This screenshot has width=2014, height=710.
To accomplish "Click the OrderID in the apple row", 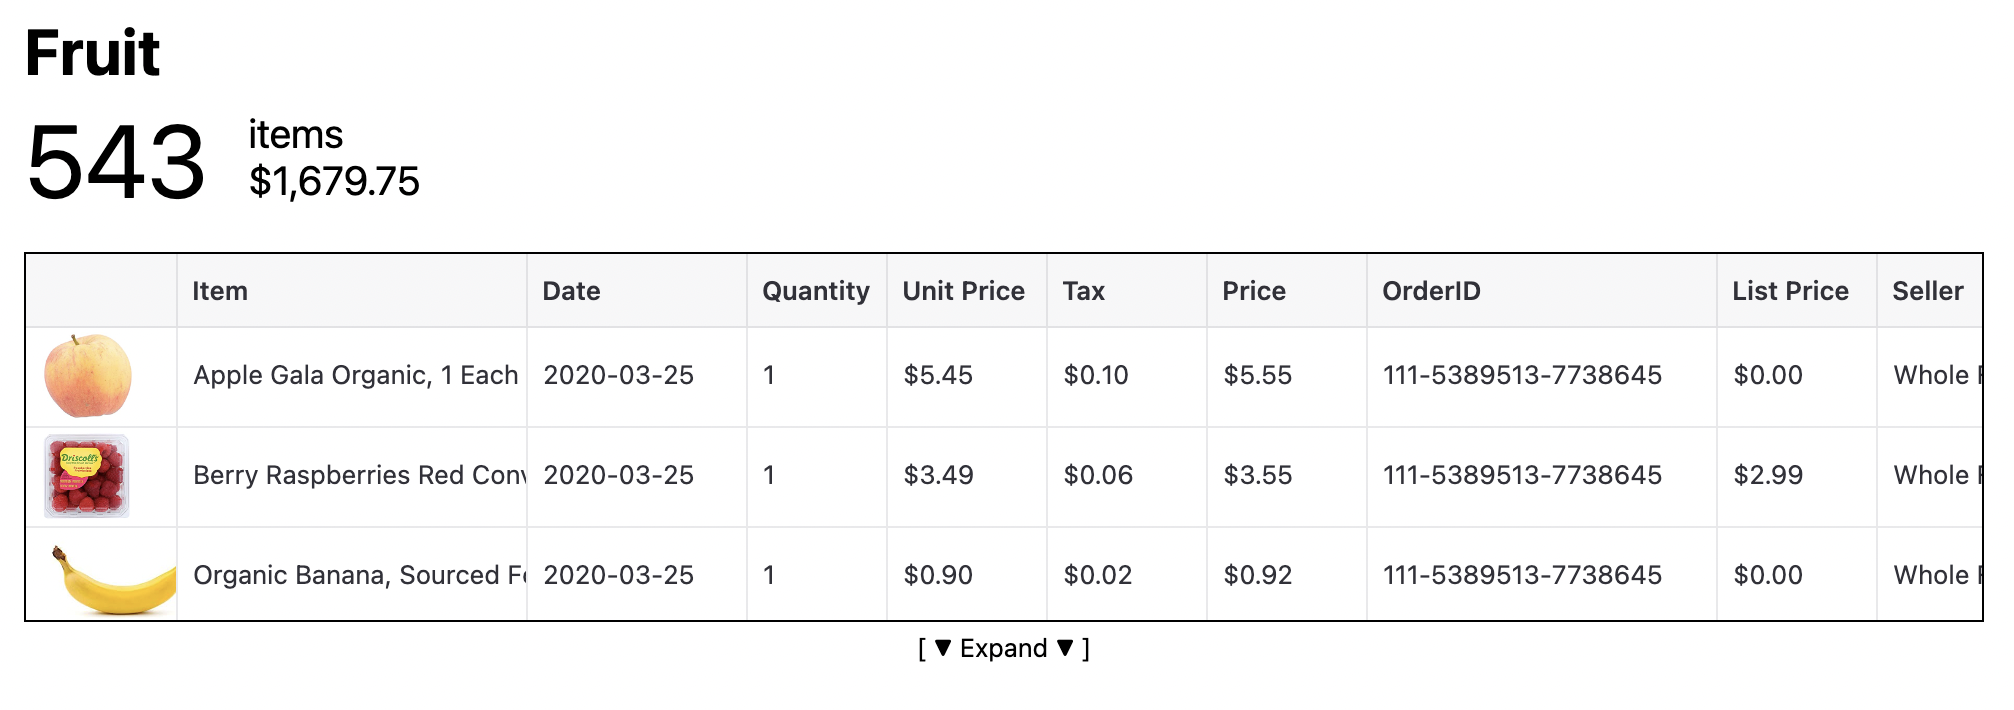I will click(1522, 376).
